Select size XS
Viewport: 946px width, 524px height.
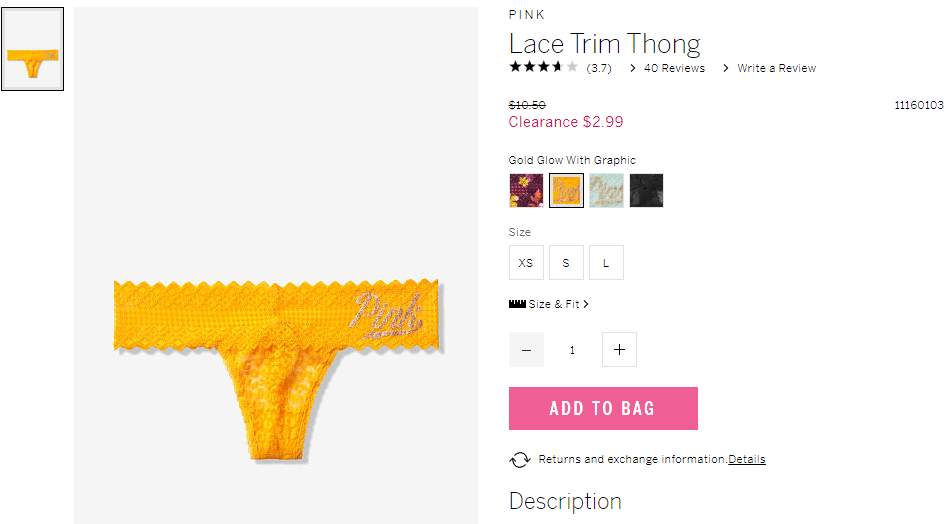[526, 263]
